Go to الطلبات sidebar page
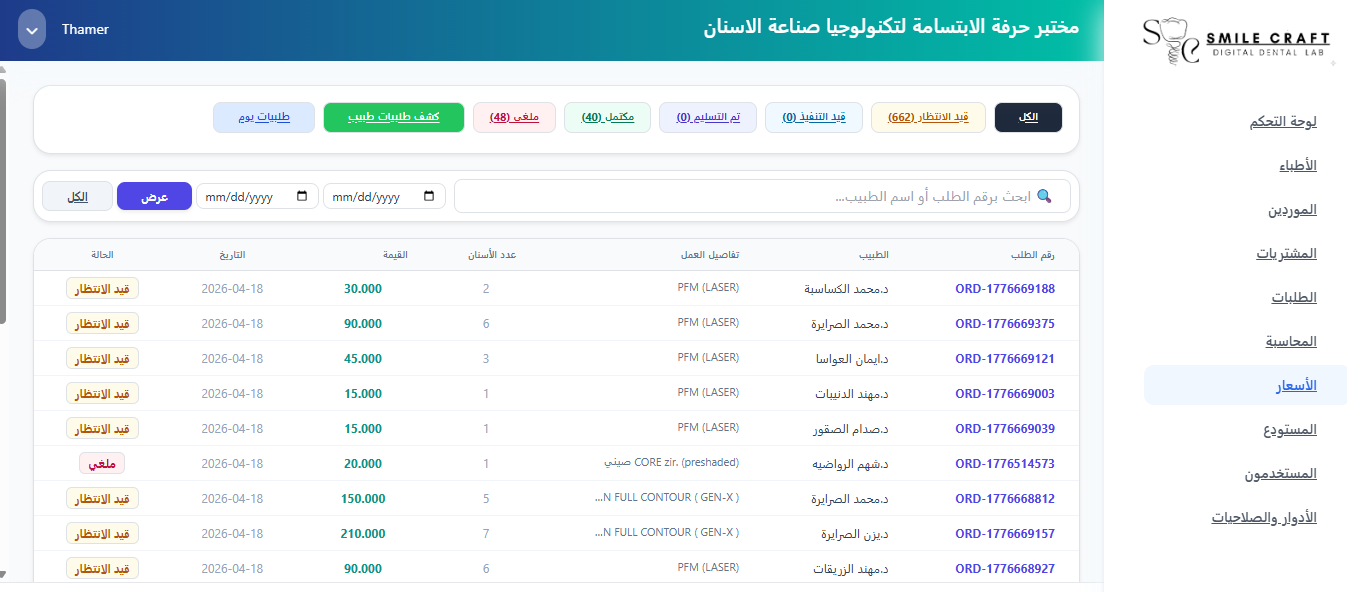 click(x=1294, y=297)
